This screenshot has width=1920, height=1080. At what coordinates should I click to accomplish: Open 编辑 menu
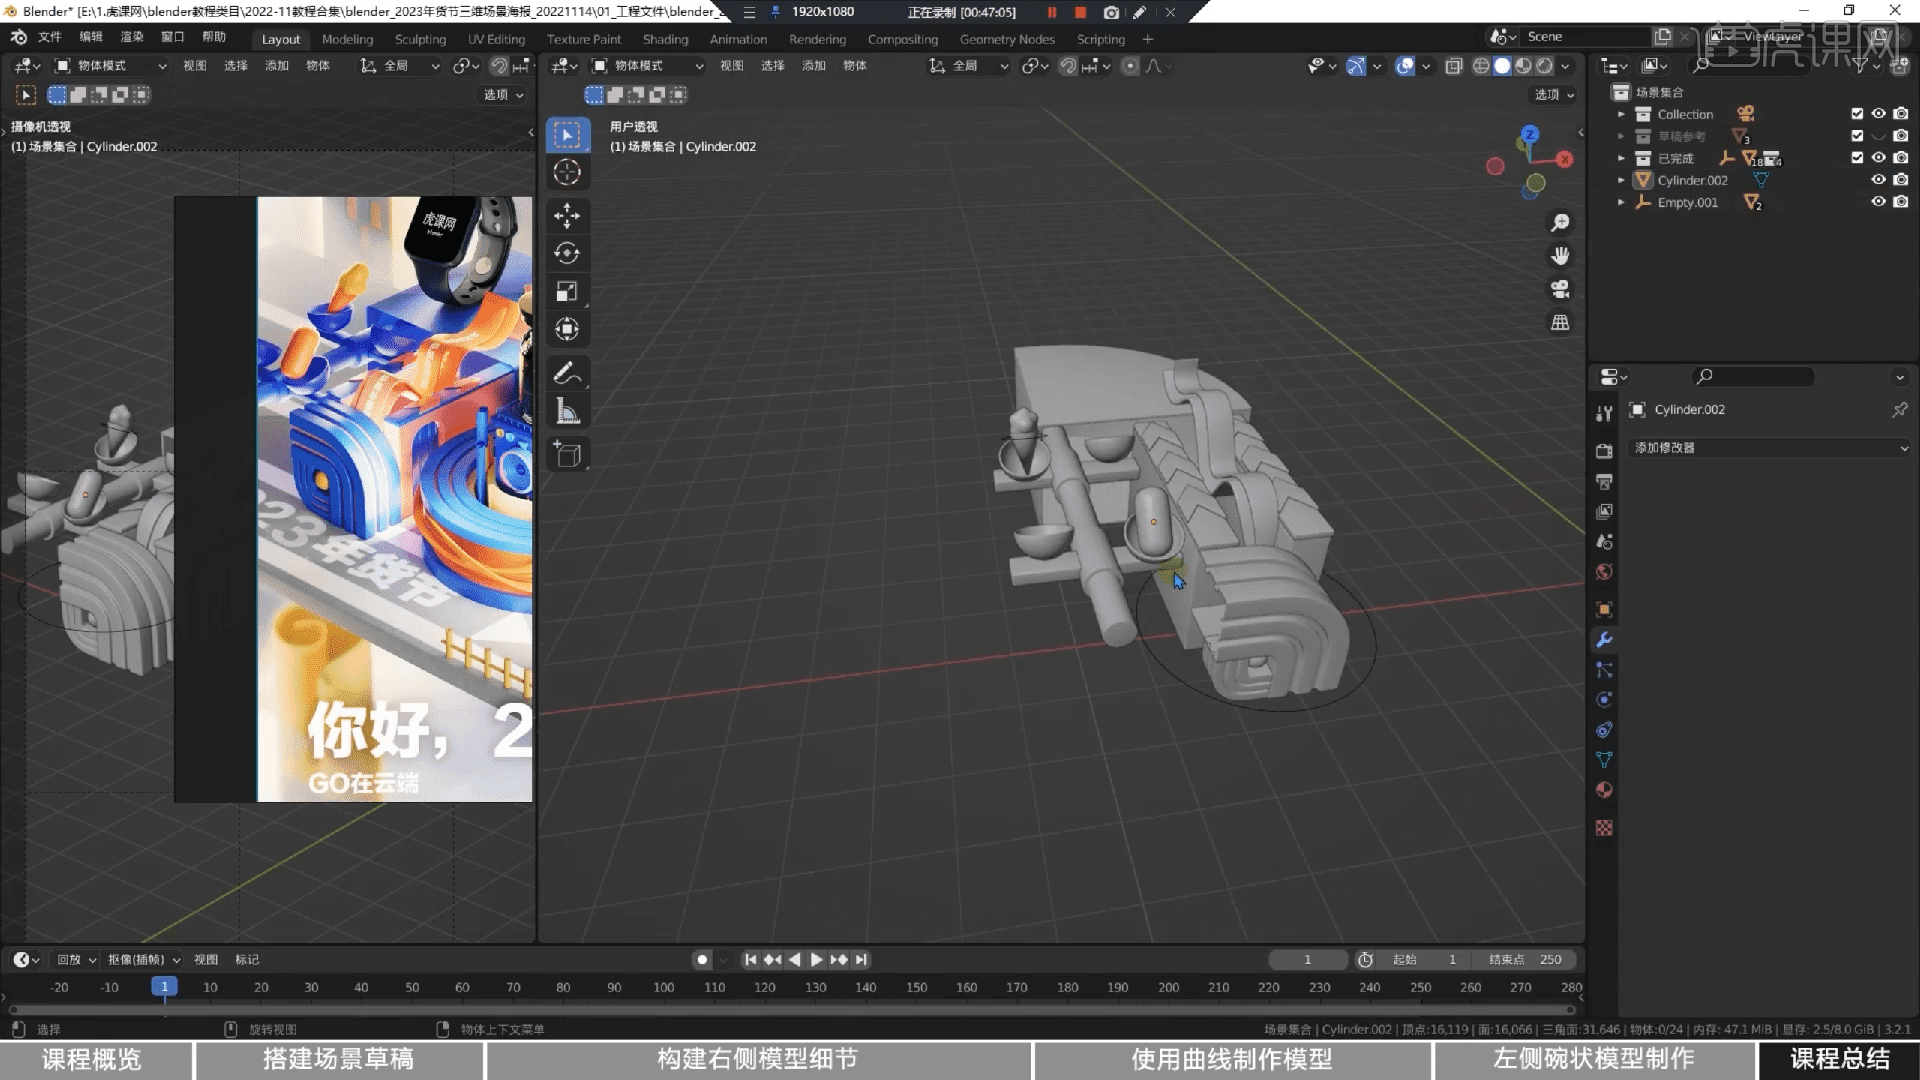coord(91,37)
